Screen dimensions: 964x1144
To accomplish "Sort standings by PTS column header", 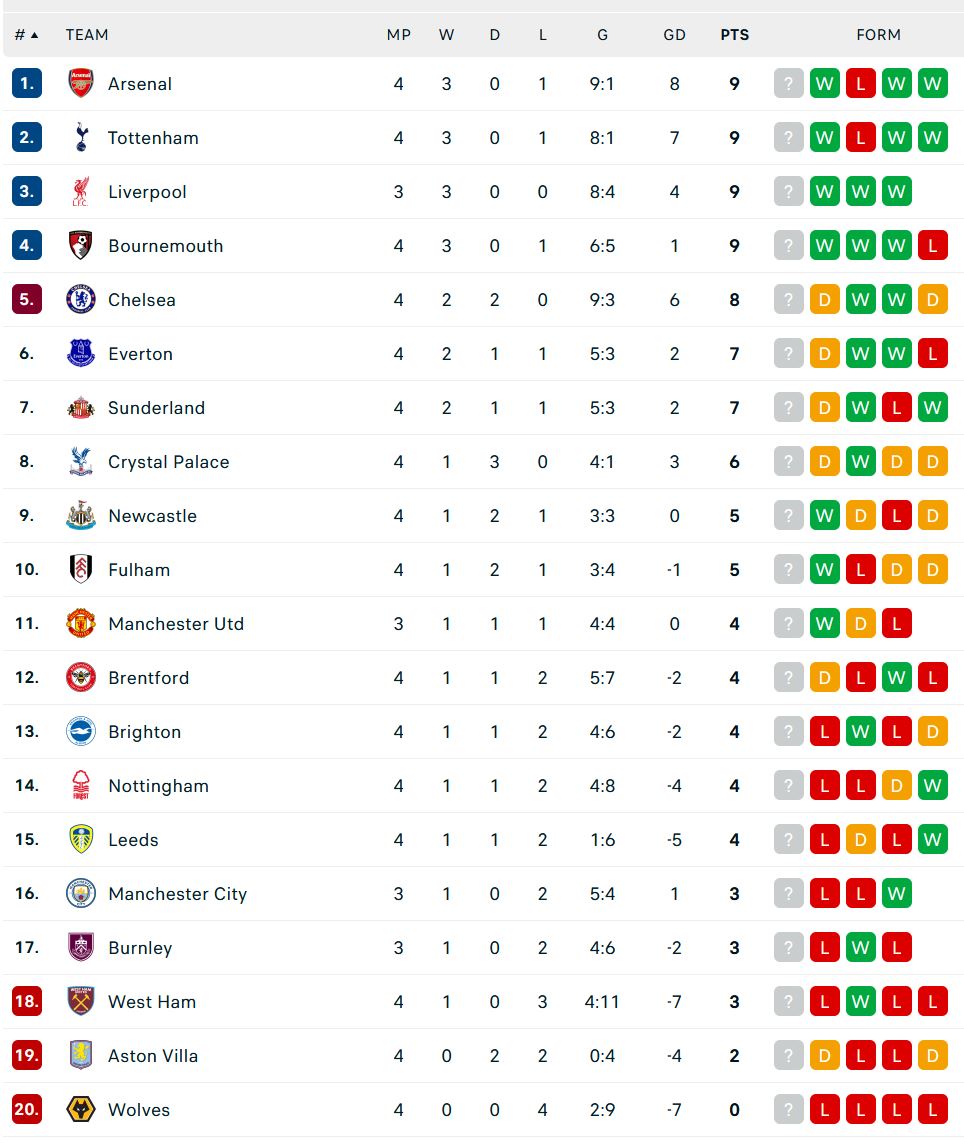I will click(x=734, y=35).
